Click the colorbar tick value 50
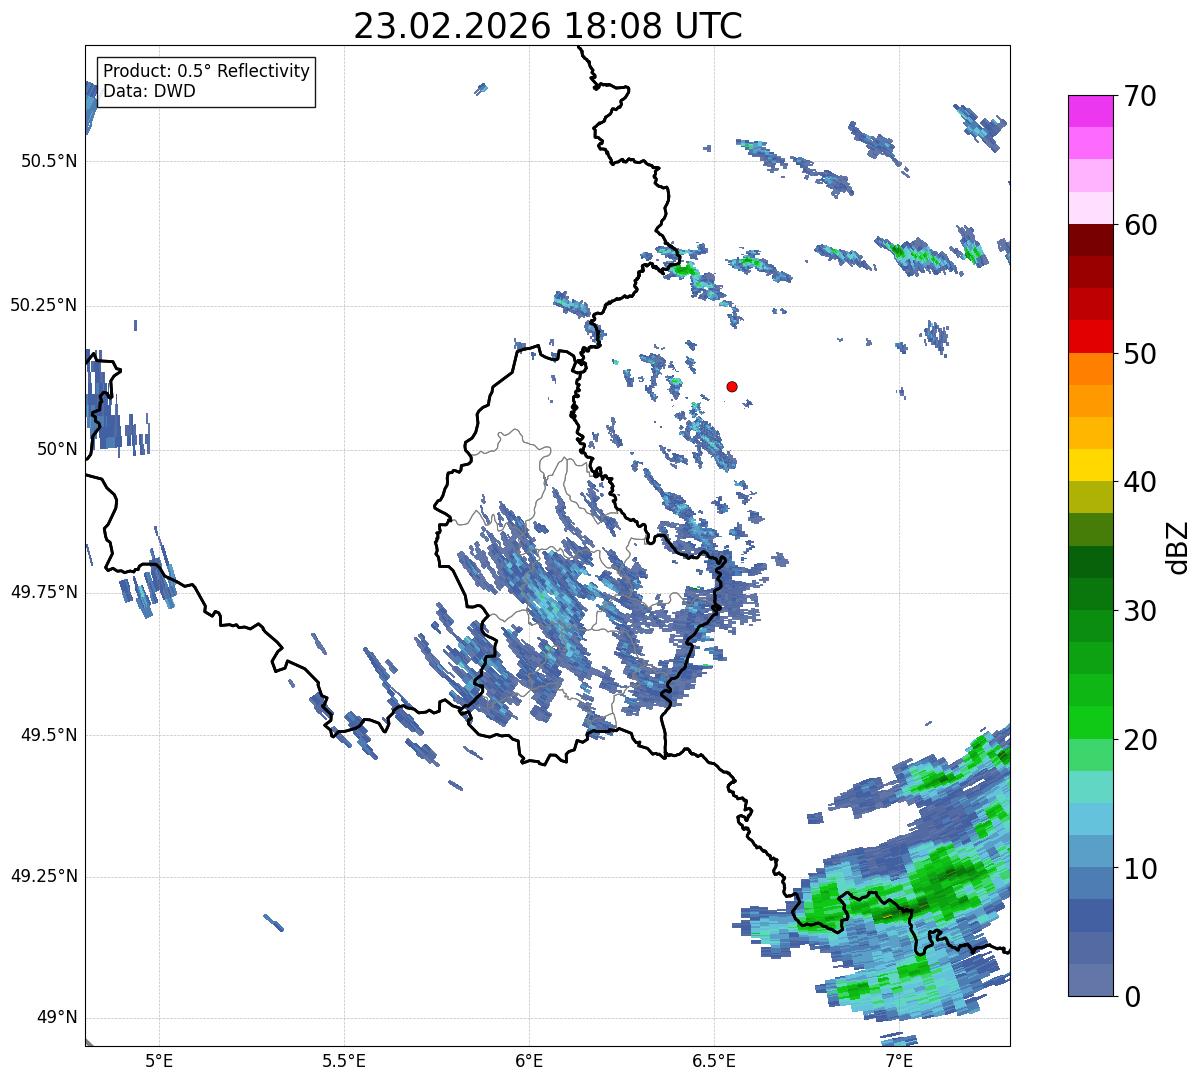This screenshot has height=1081, width=1202. 1139,354
